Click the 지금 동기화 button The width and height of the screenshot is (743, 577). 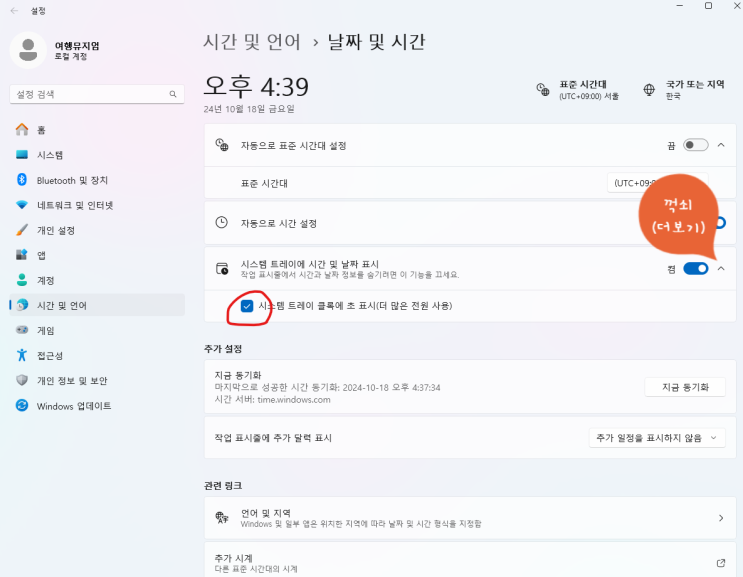tap(685, 387)
